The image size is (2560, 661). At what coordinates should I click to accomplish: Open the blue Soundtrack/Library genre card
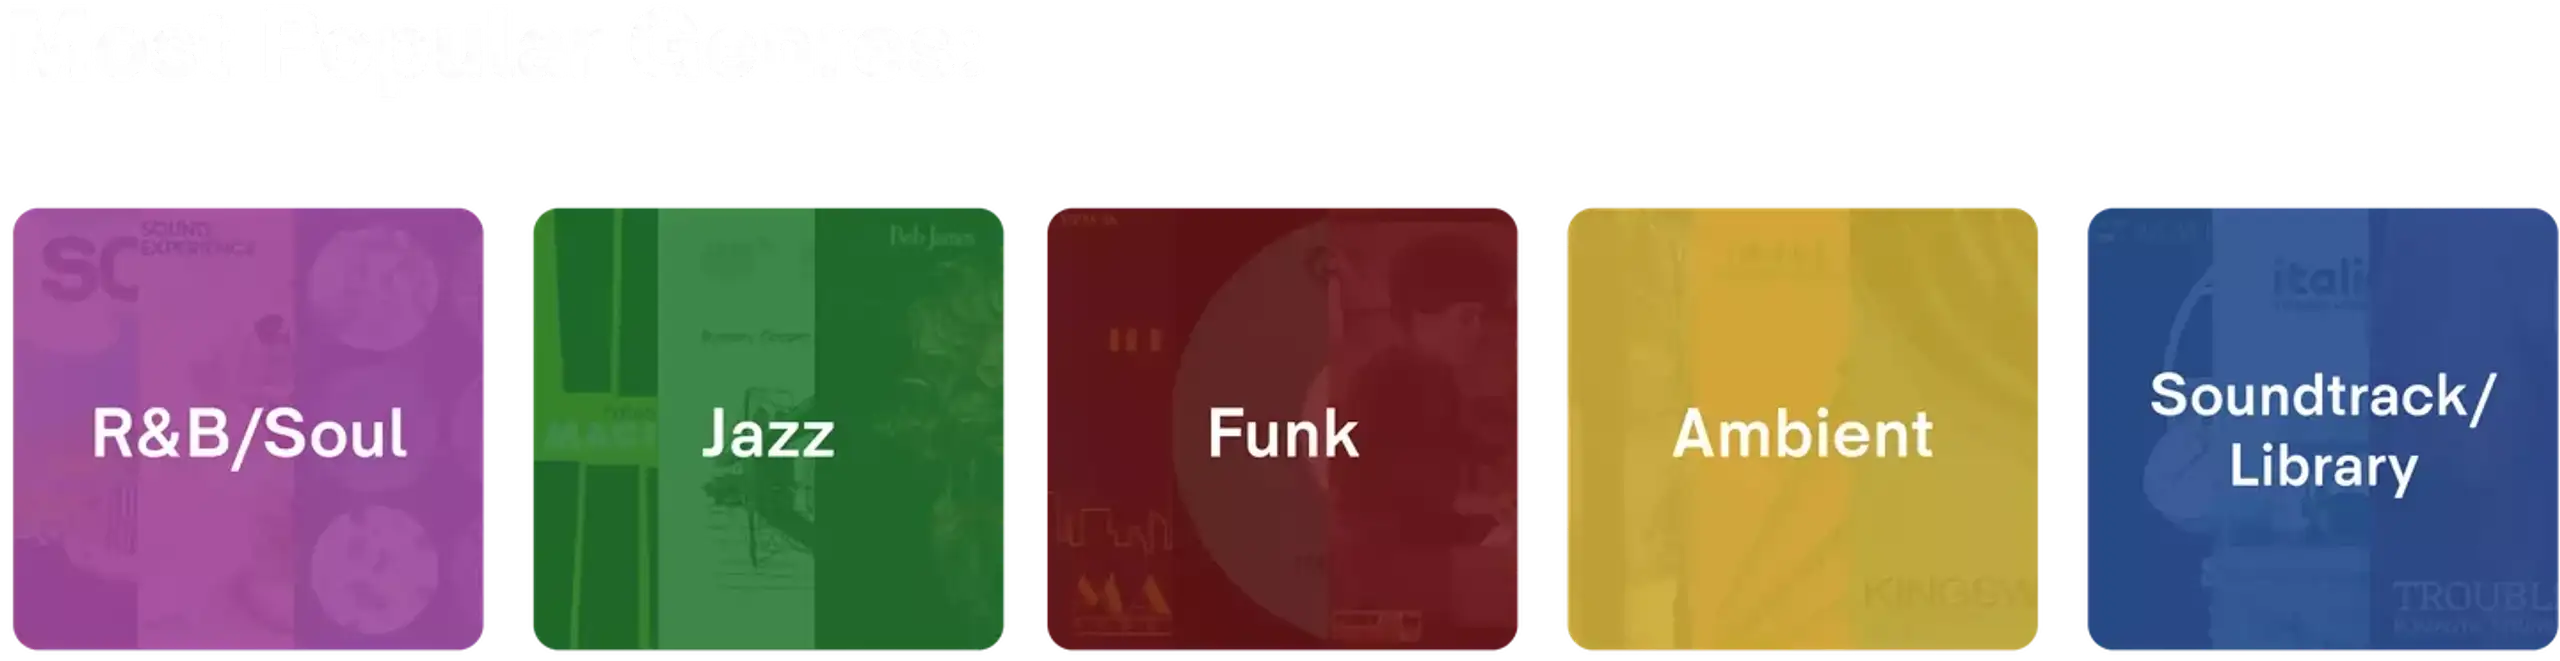pyautogui.click(x=2322, y=429)
